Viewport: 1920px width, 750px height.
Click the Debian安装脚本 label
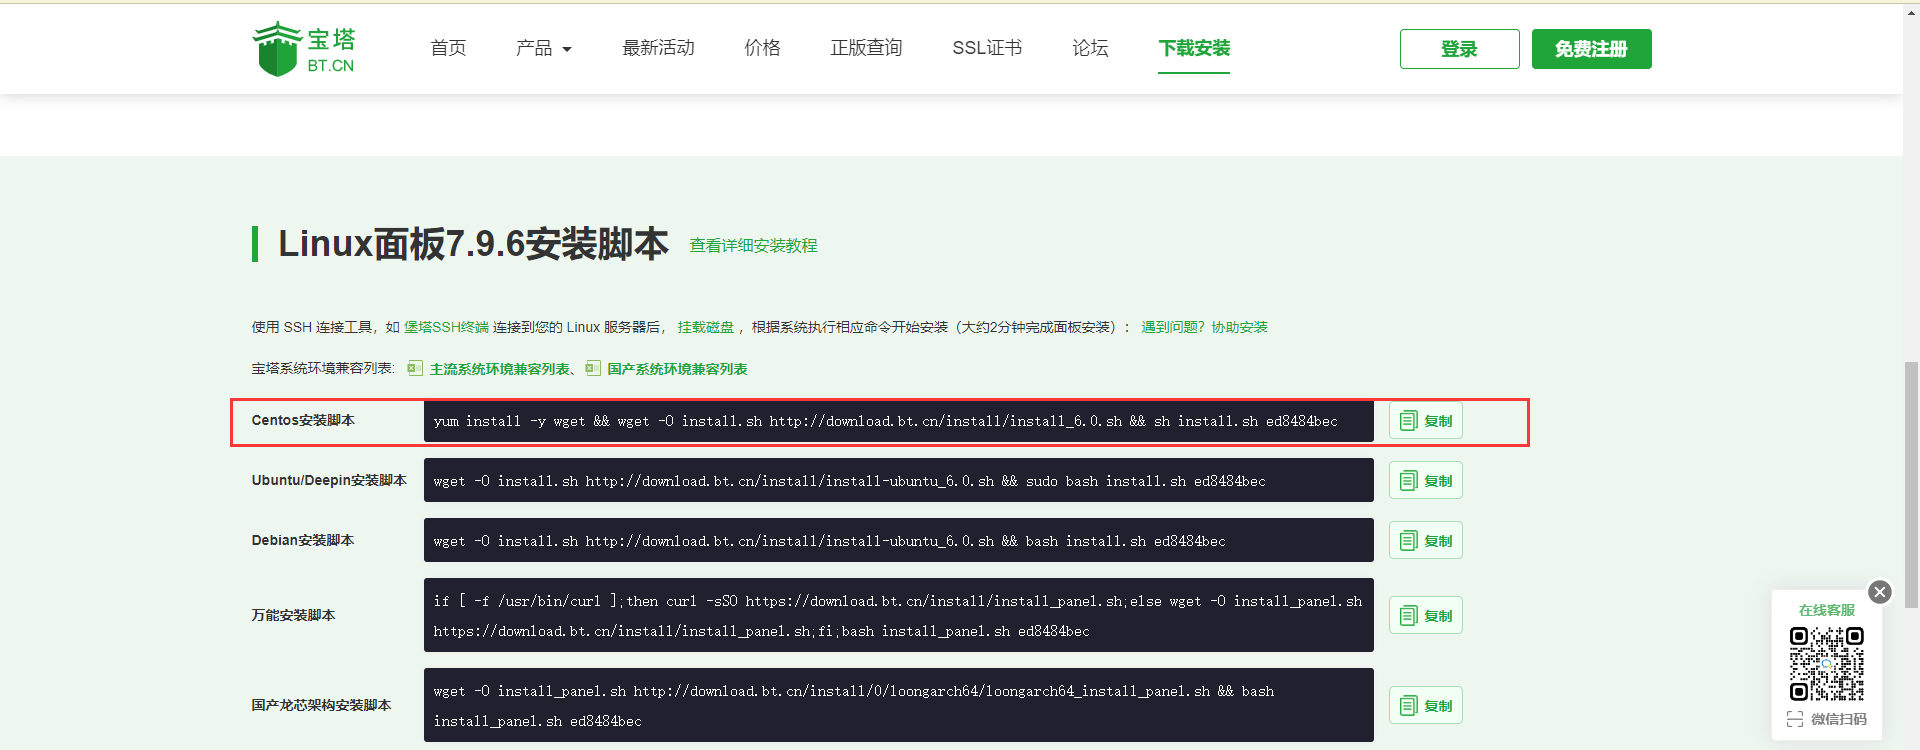[x=302, y=540]
